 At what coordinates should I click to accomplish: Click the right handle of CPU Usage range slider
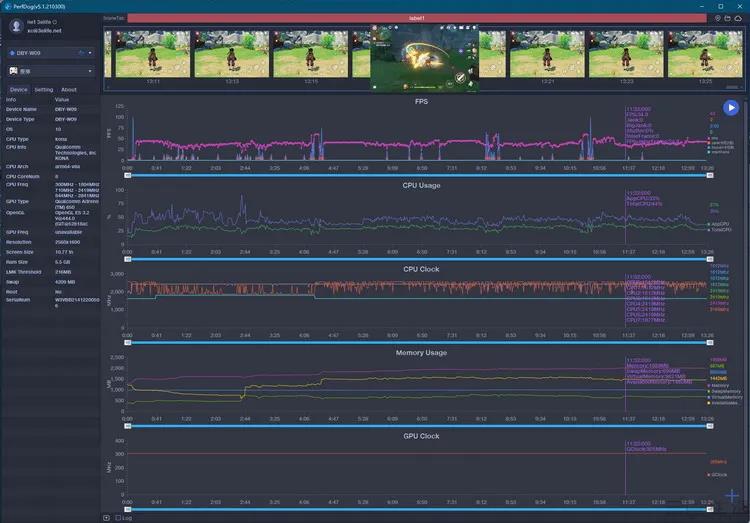click(x=710, y=259)
